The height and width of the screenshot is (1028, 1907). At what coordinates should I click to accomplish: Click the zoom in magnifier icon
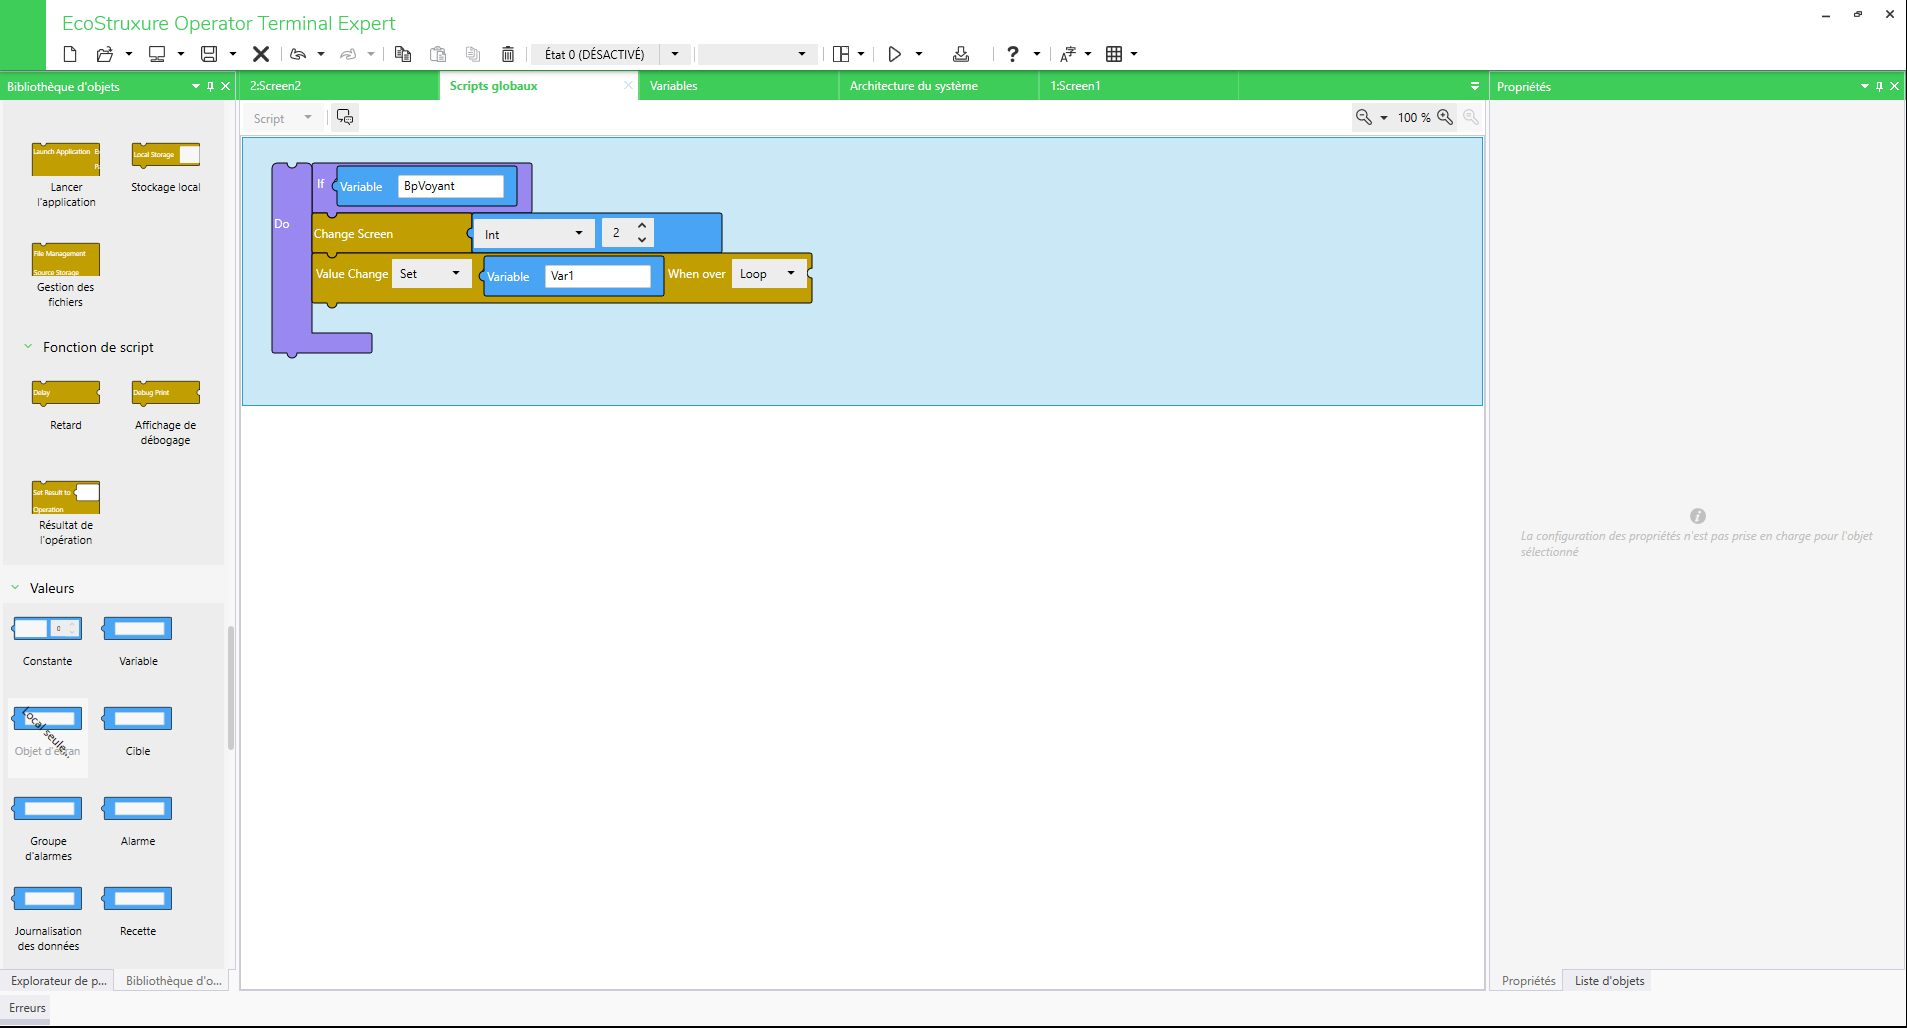click(x=1445, y=118)
